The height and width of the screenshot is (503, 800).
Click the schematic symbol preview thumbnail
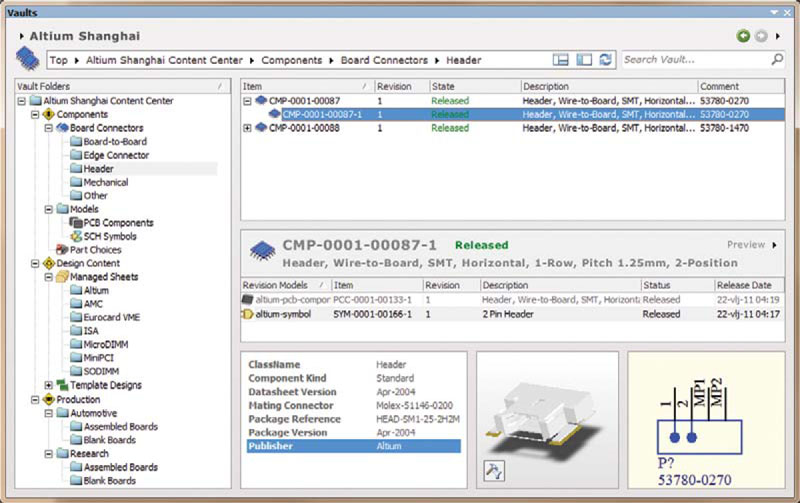706,420
